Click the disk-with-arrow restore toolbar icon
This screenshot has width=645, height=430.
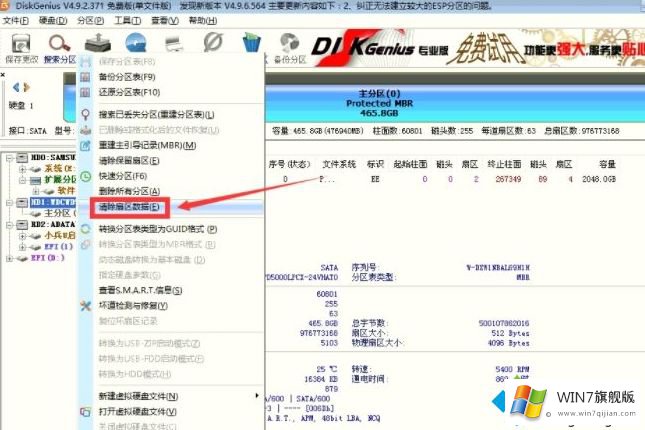click(x=97, y=43)
